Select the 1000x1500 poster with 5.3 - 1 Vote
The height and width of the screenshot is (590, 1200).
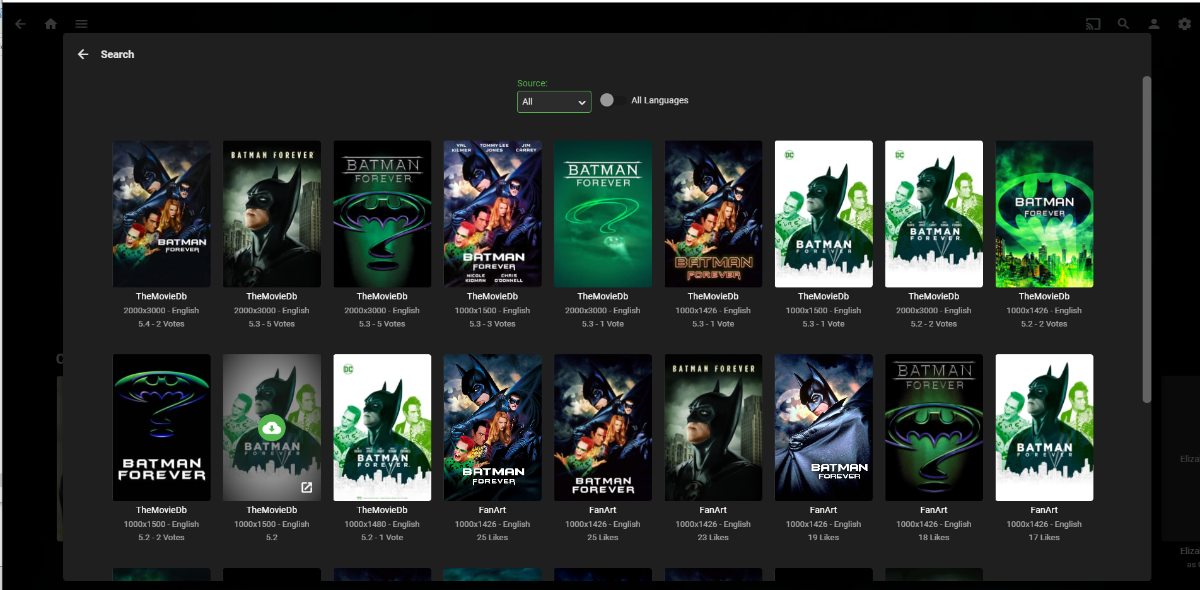tap(824, 214)
